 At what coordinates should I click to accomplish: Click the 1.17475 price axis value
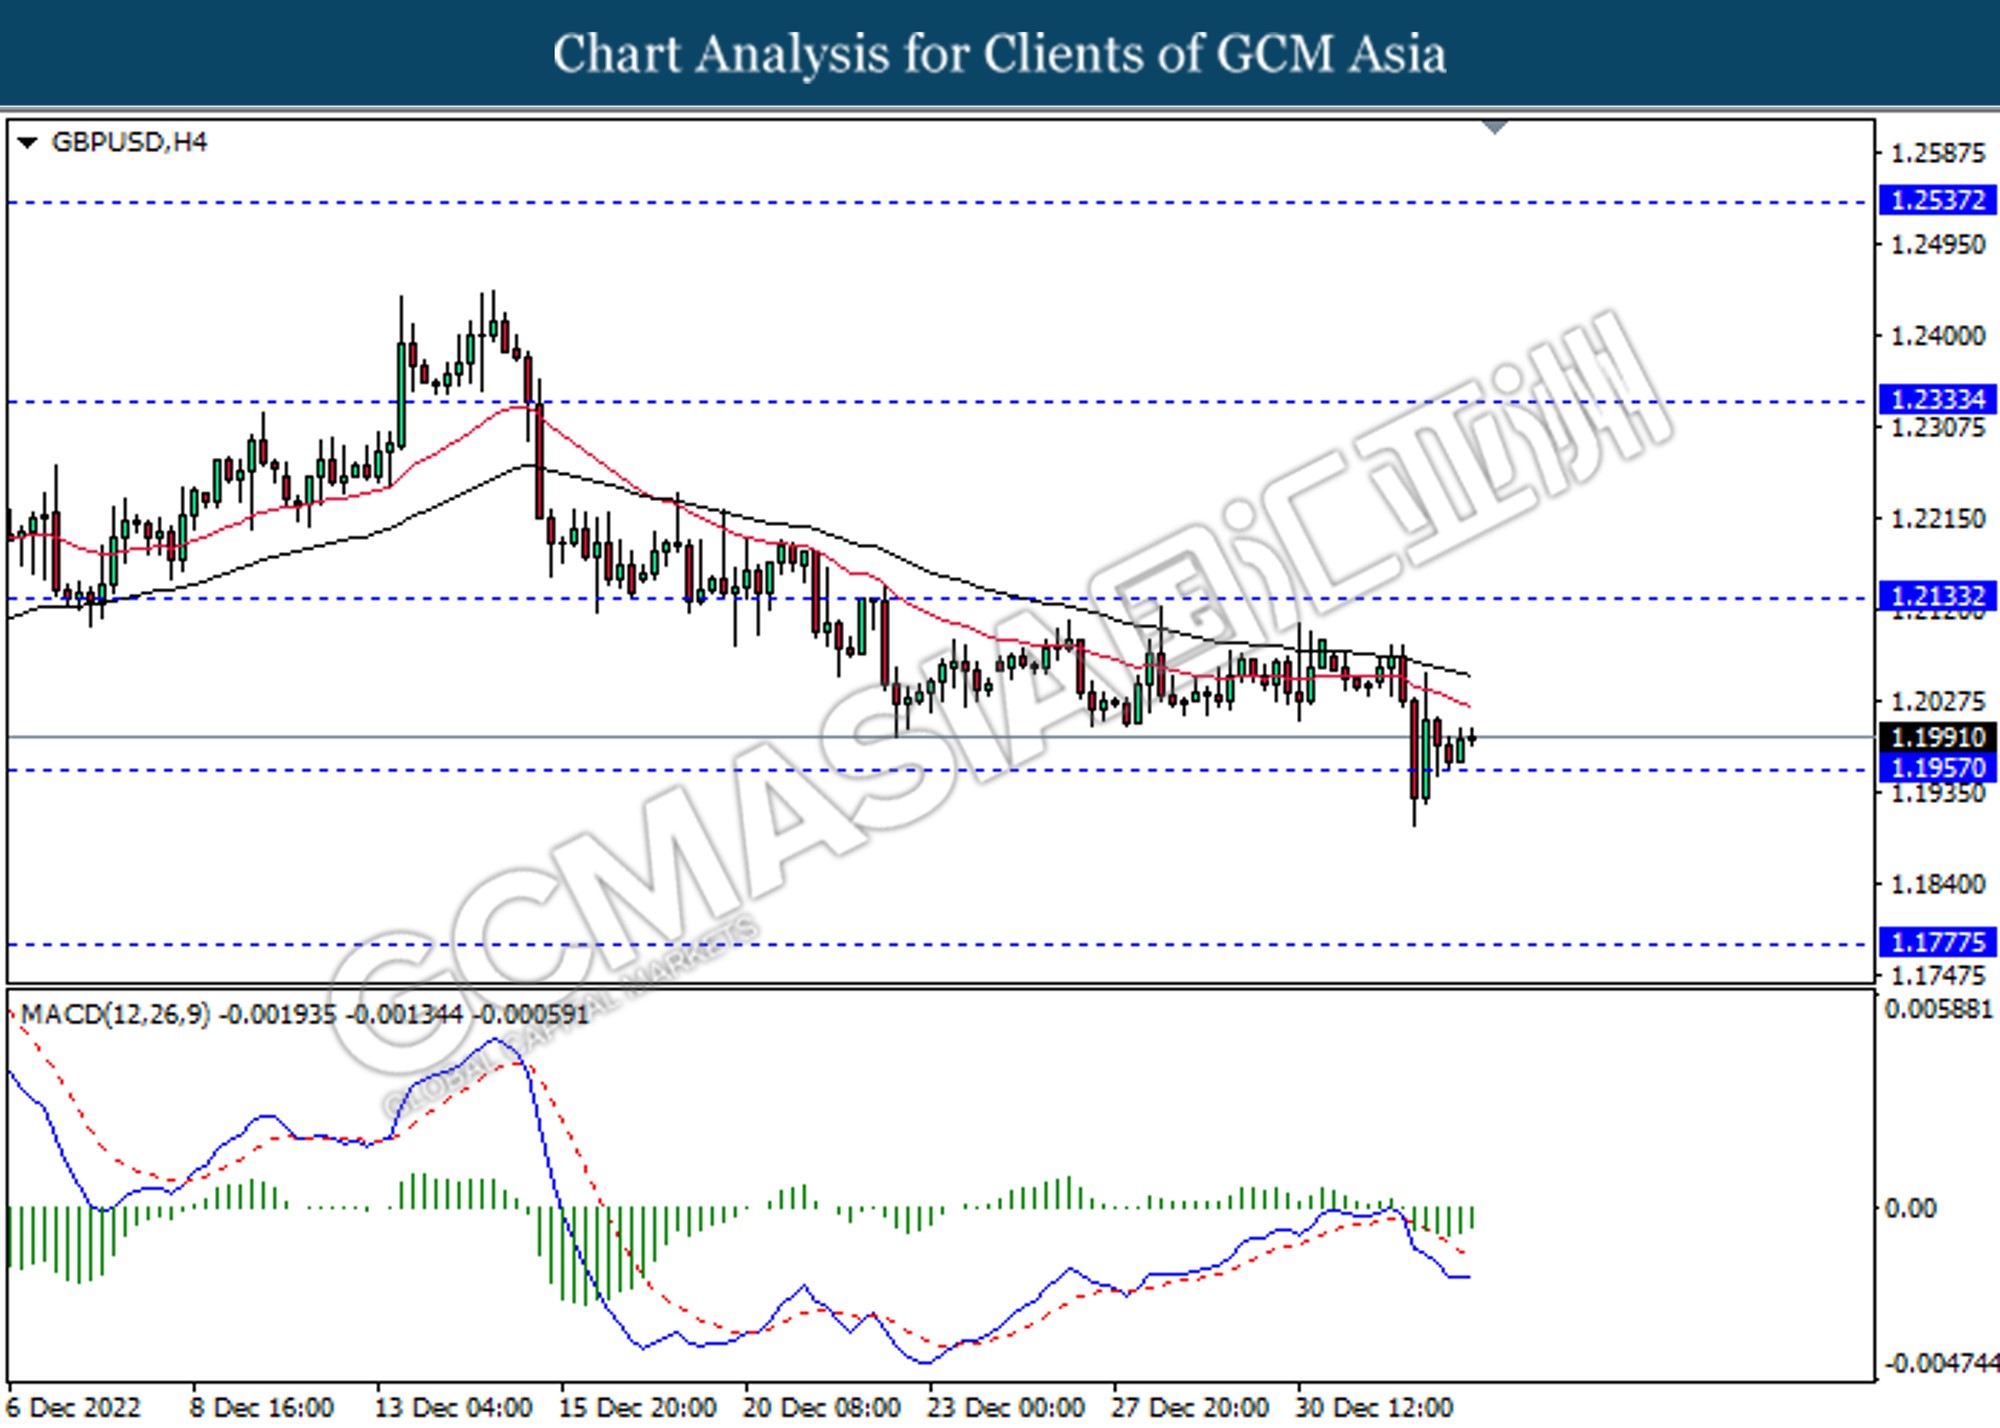(1938, 975)
